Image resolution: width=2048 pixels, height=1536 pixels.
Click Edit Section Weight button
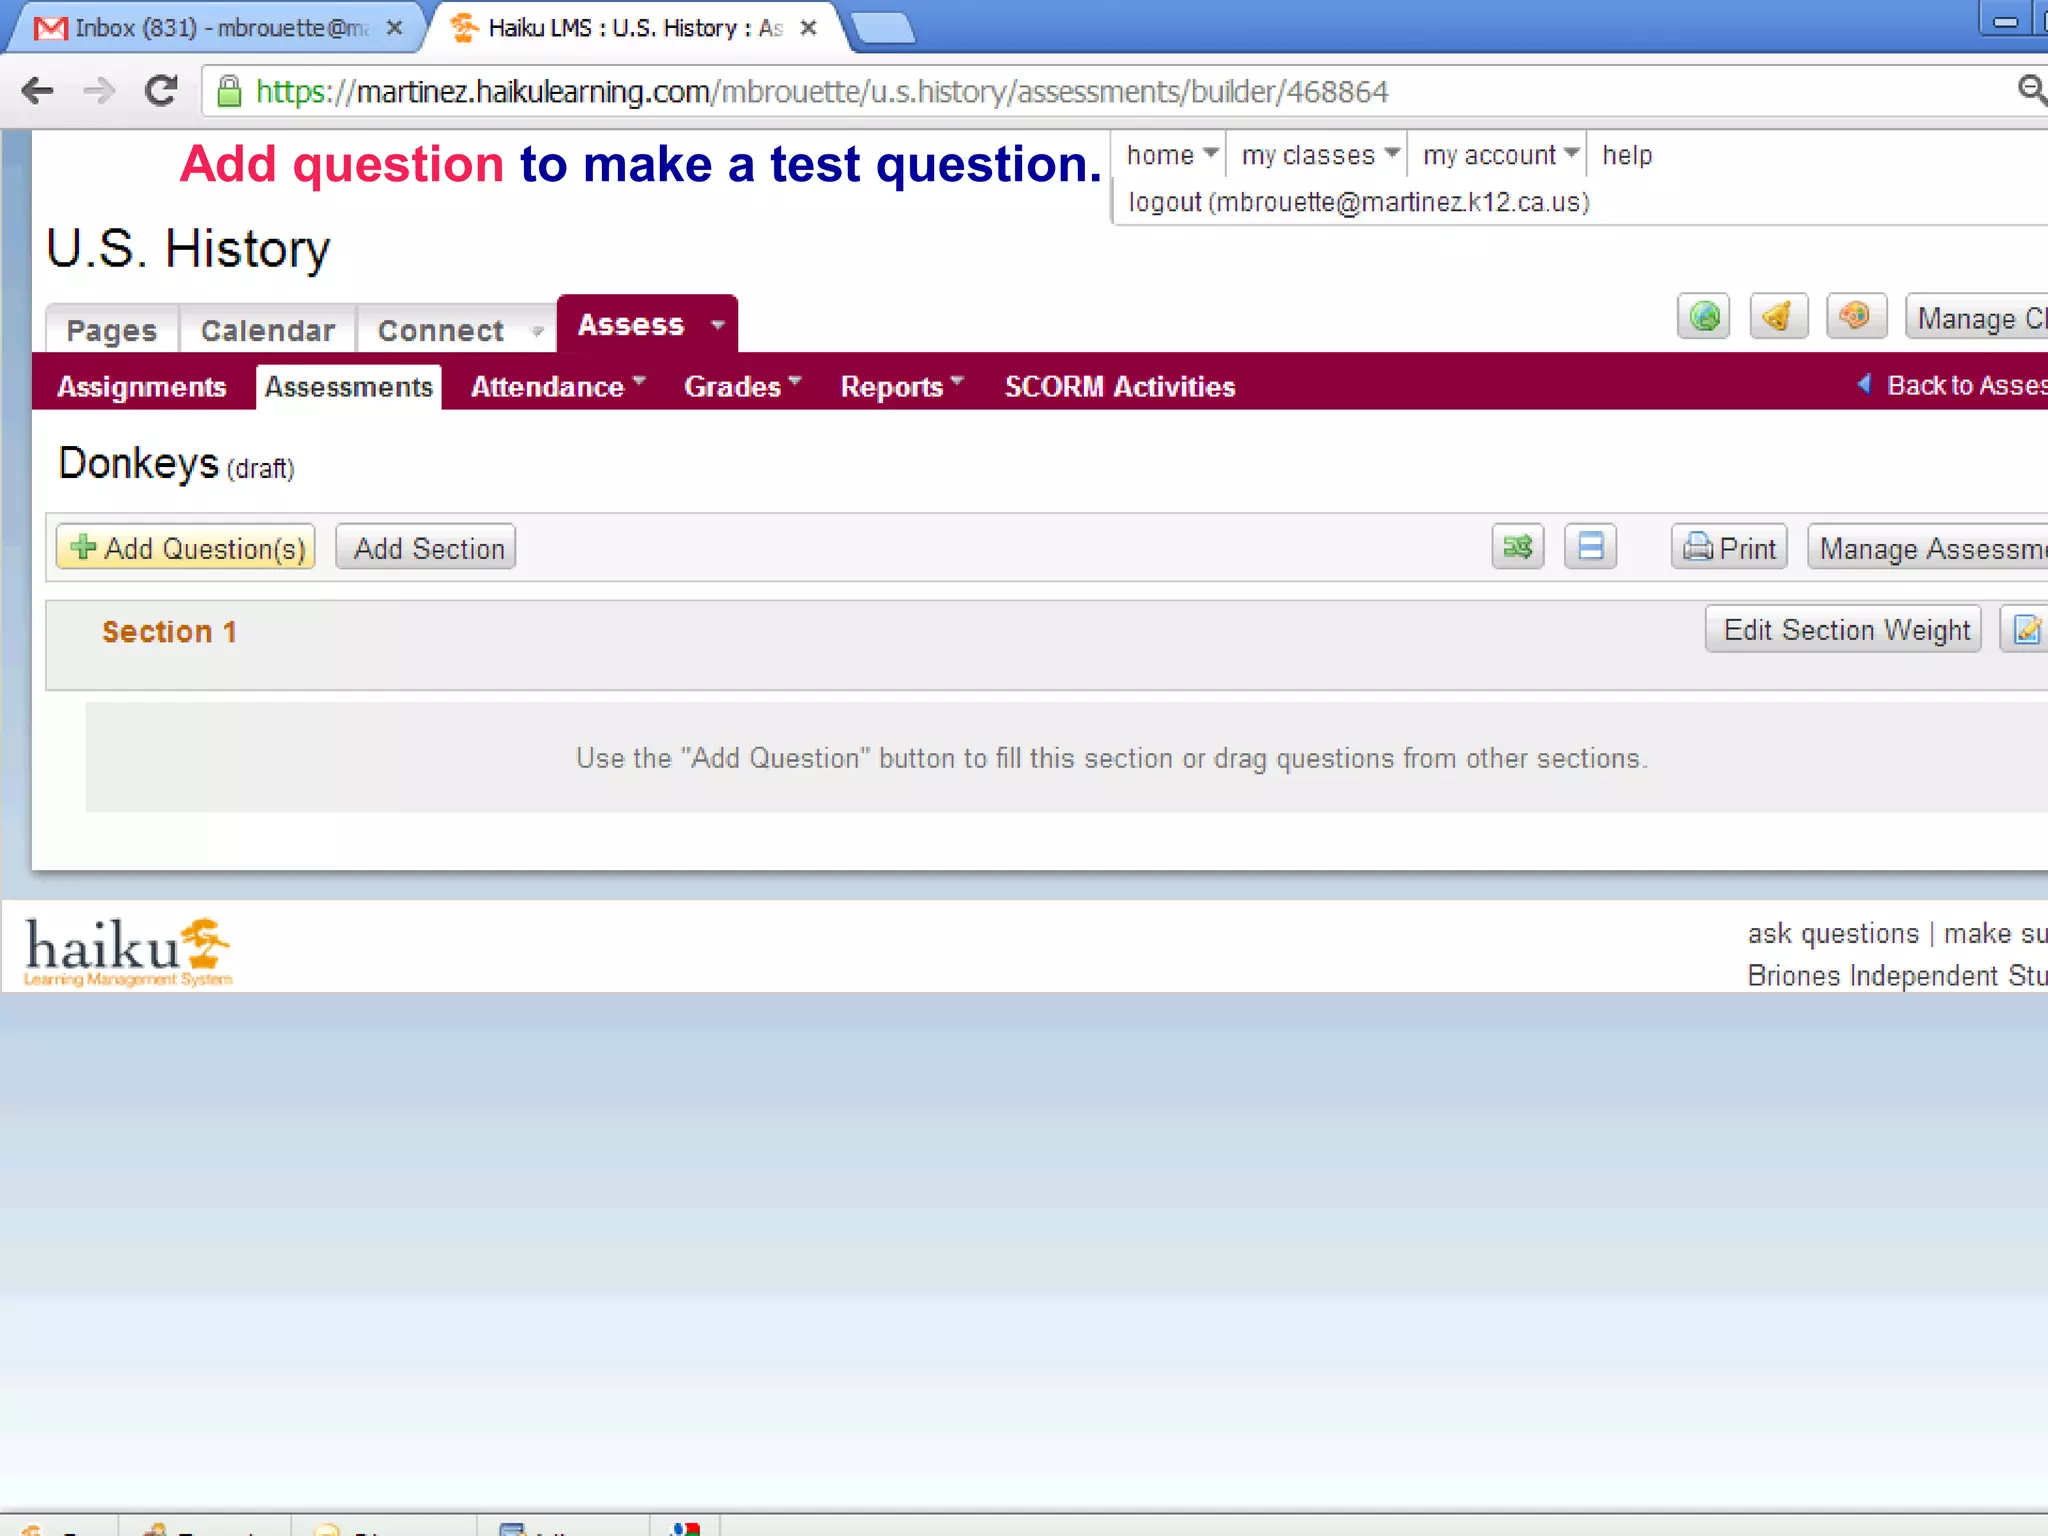click(x=1844, y=630)
